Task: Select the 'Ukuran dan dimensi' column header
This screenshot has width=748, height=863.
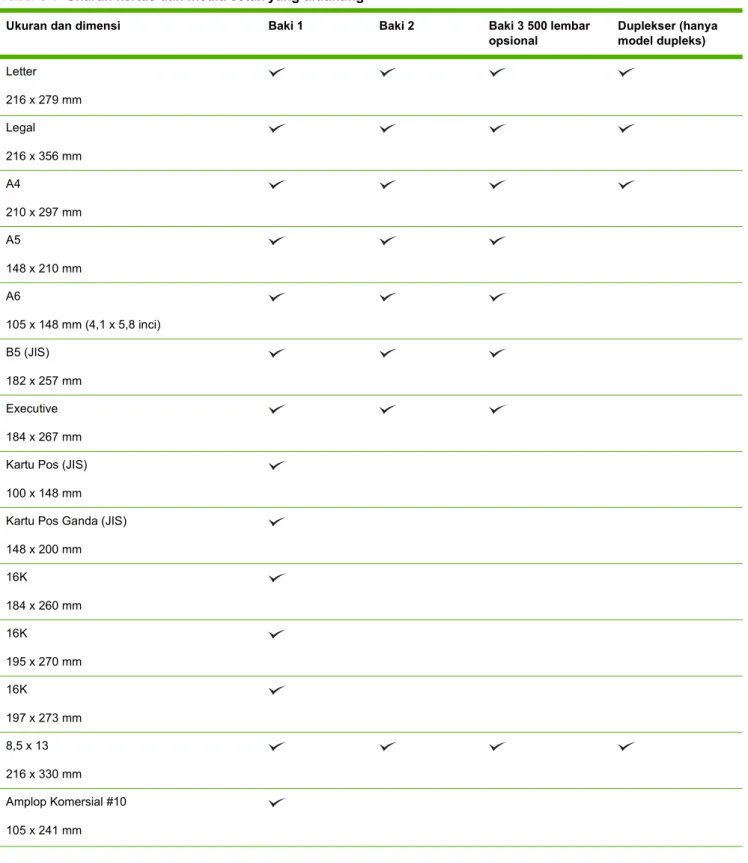Action: 63,26
